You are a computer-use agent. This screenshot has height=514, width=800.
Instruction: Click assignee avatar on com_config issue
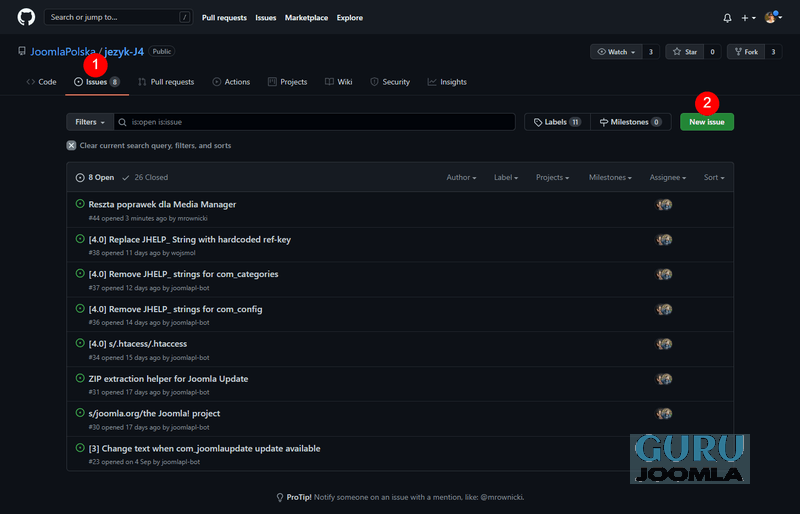(664, 309)
